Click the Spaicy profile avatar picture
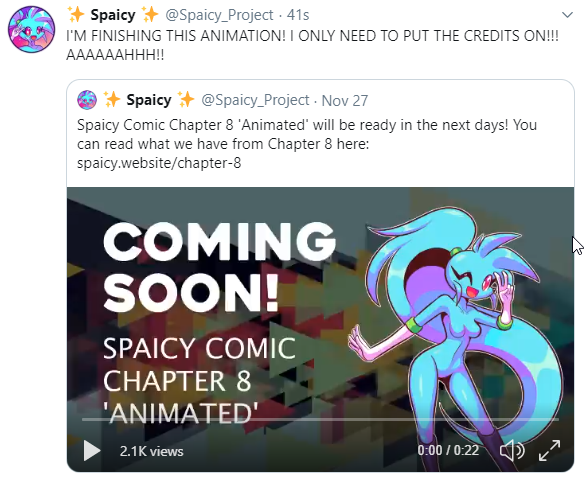Screen dimensions: 584x482 pyautogui.click(x=32, y=29)
